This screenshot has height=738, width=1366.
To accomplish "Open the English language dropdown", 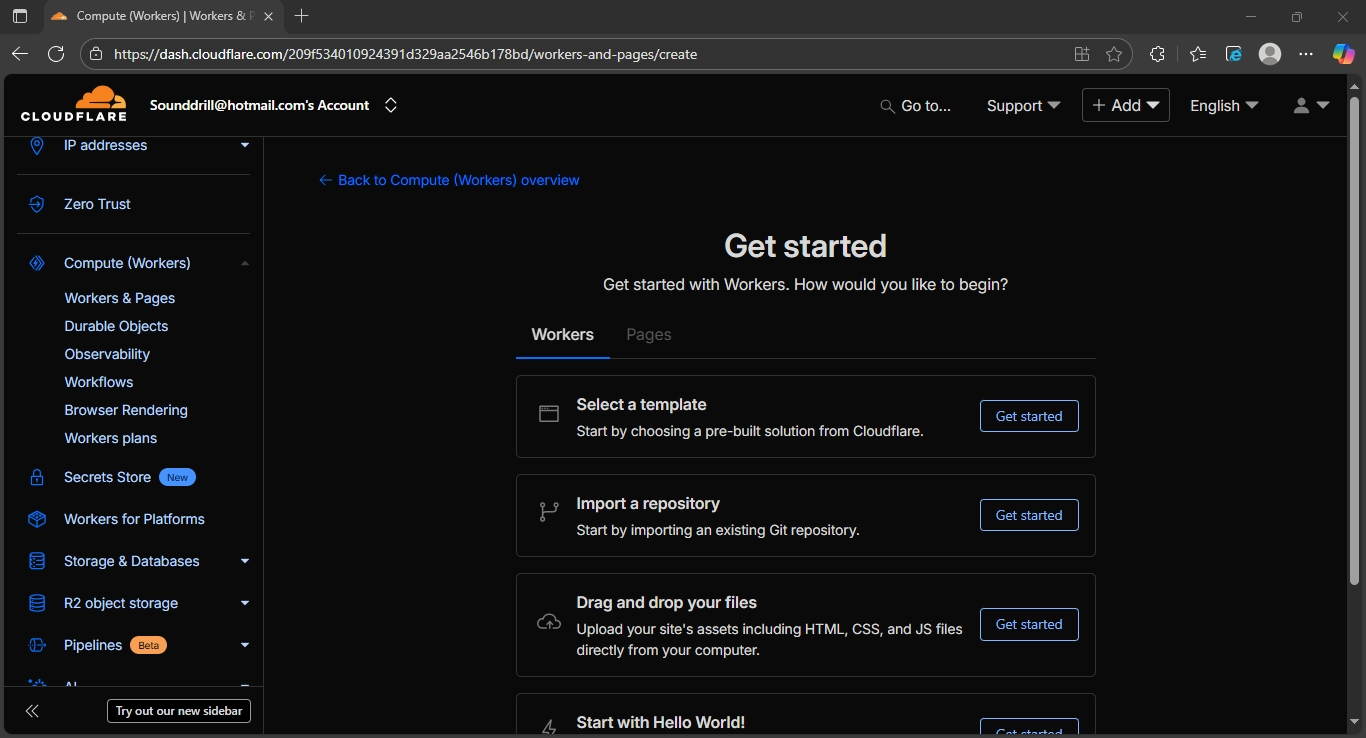I will point(1222,105).
